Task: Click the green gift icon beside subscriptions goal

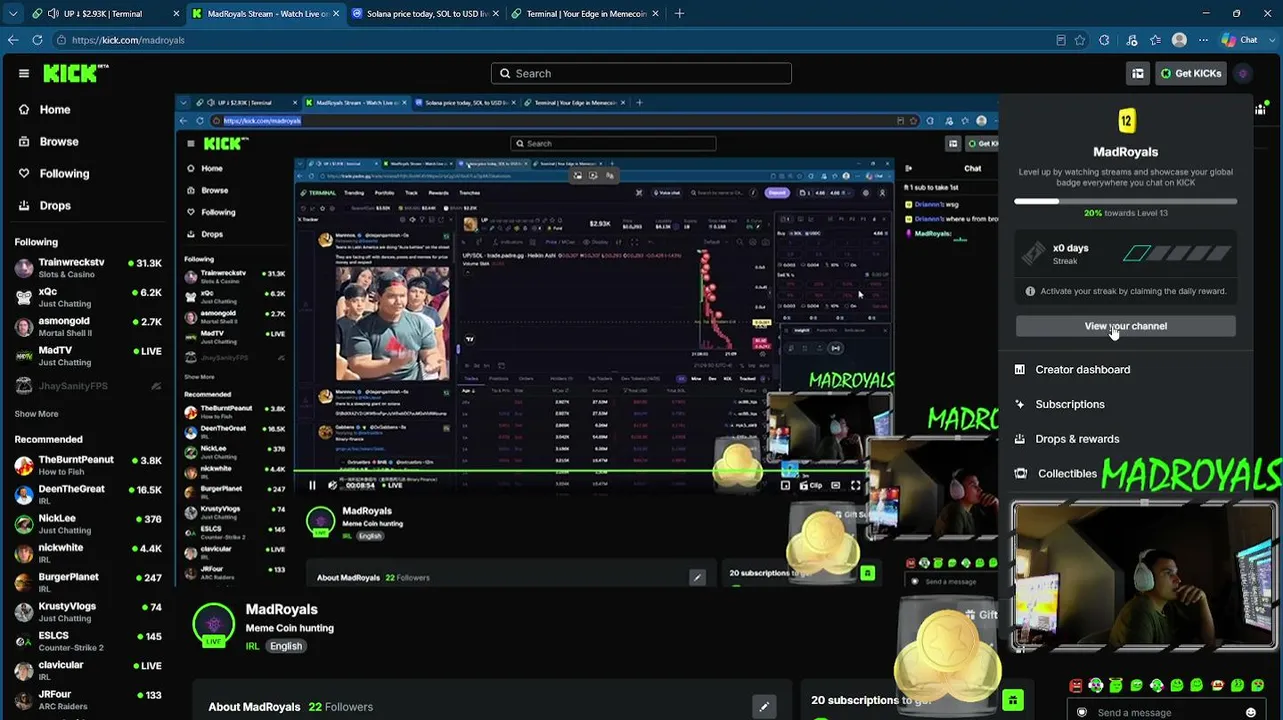Action: pos(1013,700)
